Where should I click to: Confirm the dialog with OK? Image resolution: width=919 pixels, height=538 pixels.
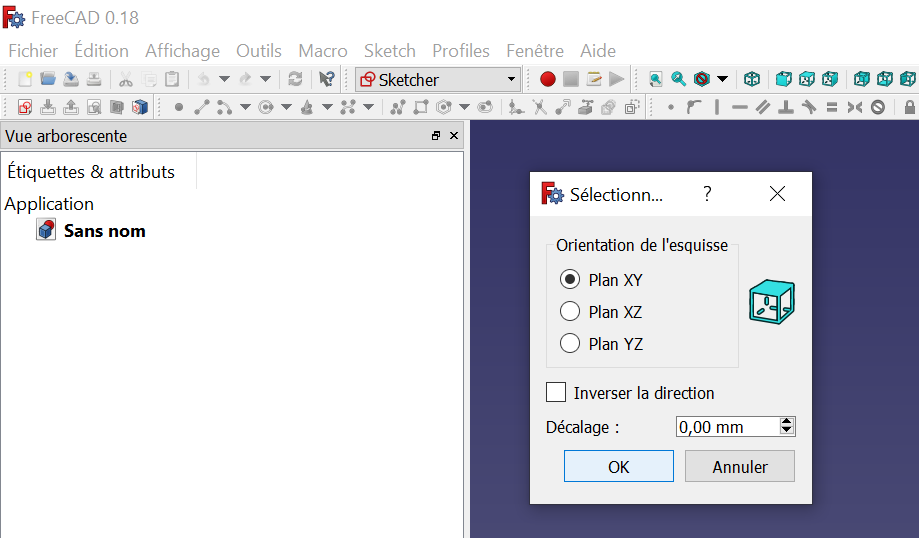(619, 467)
